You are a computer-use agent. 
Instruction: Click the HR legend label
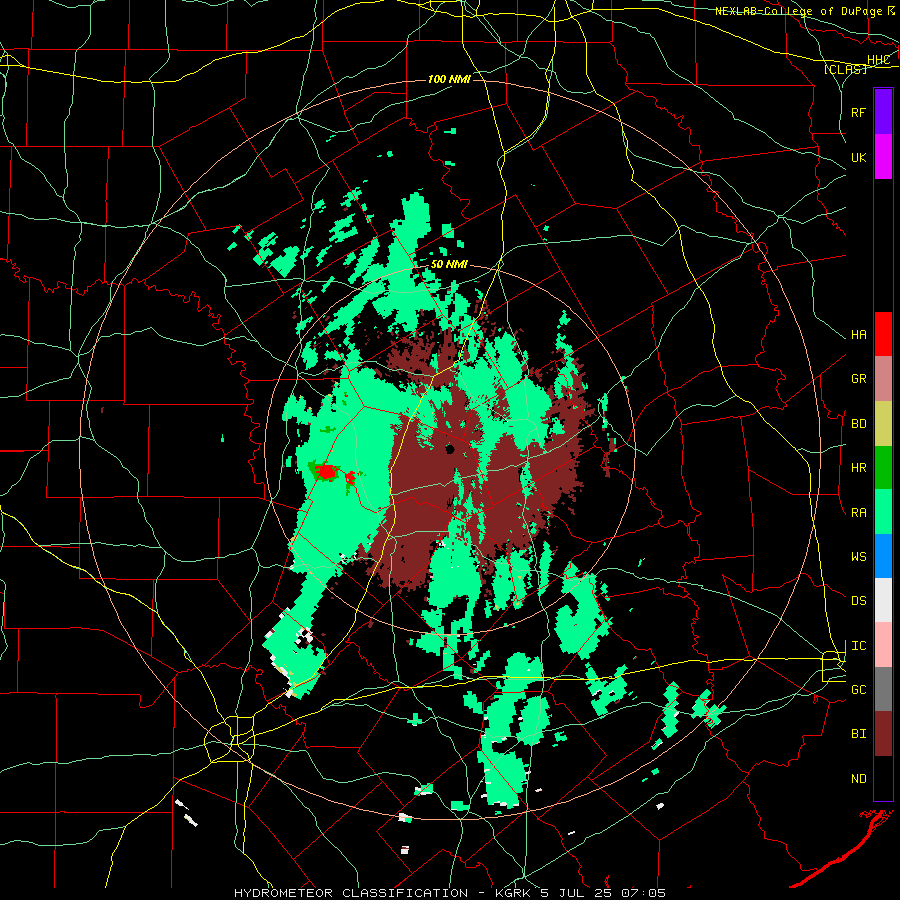(x=859, y=468)
